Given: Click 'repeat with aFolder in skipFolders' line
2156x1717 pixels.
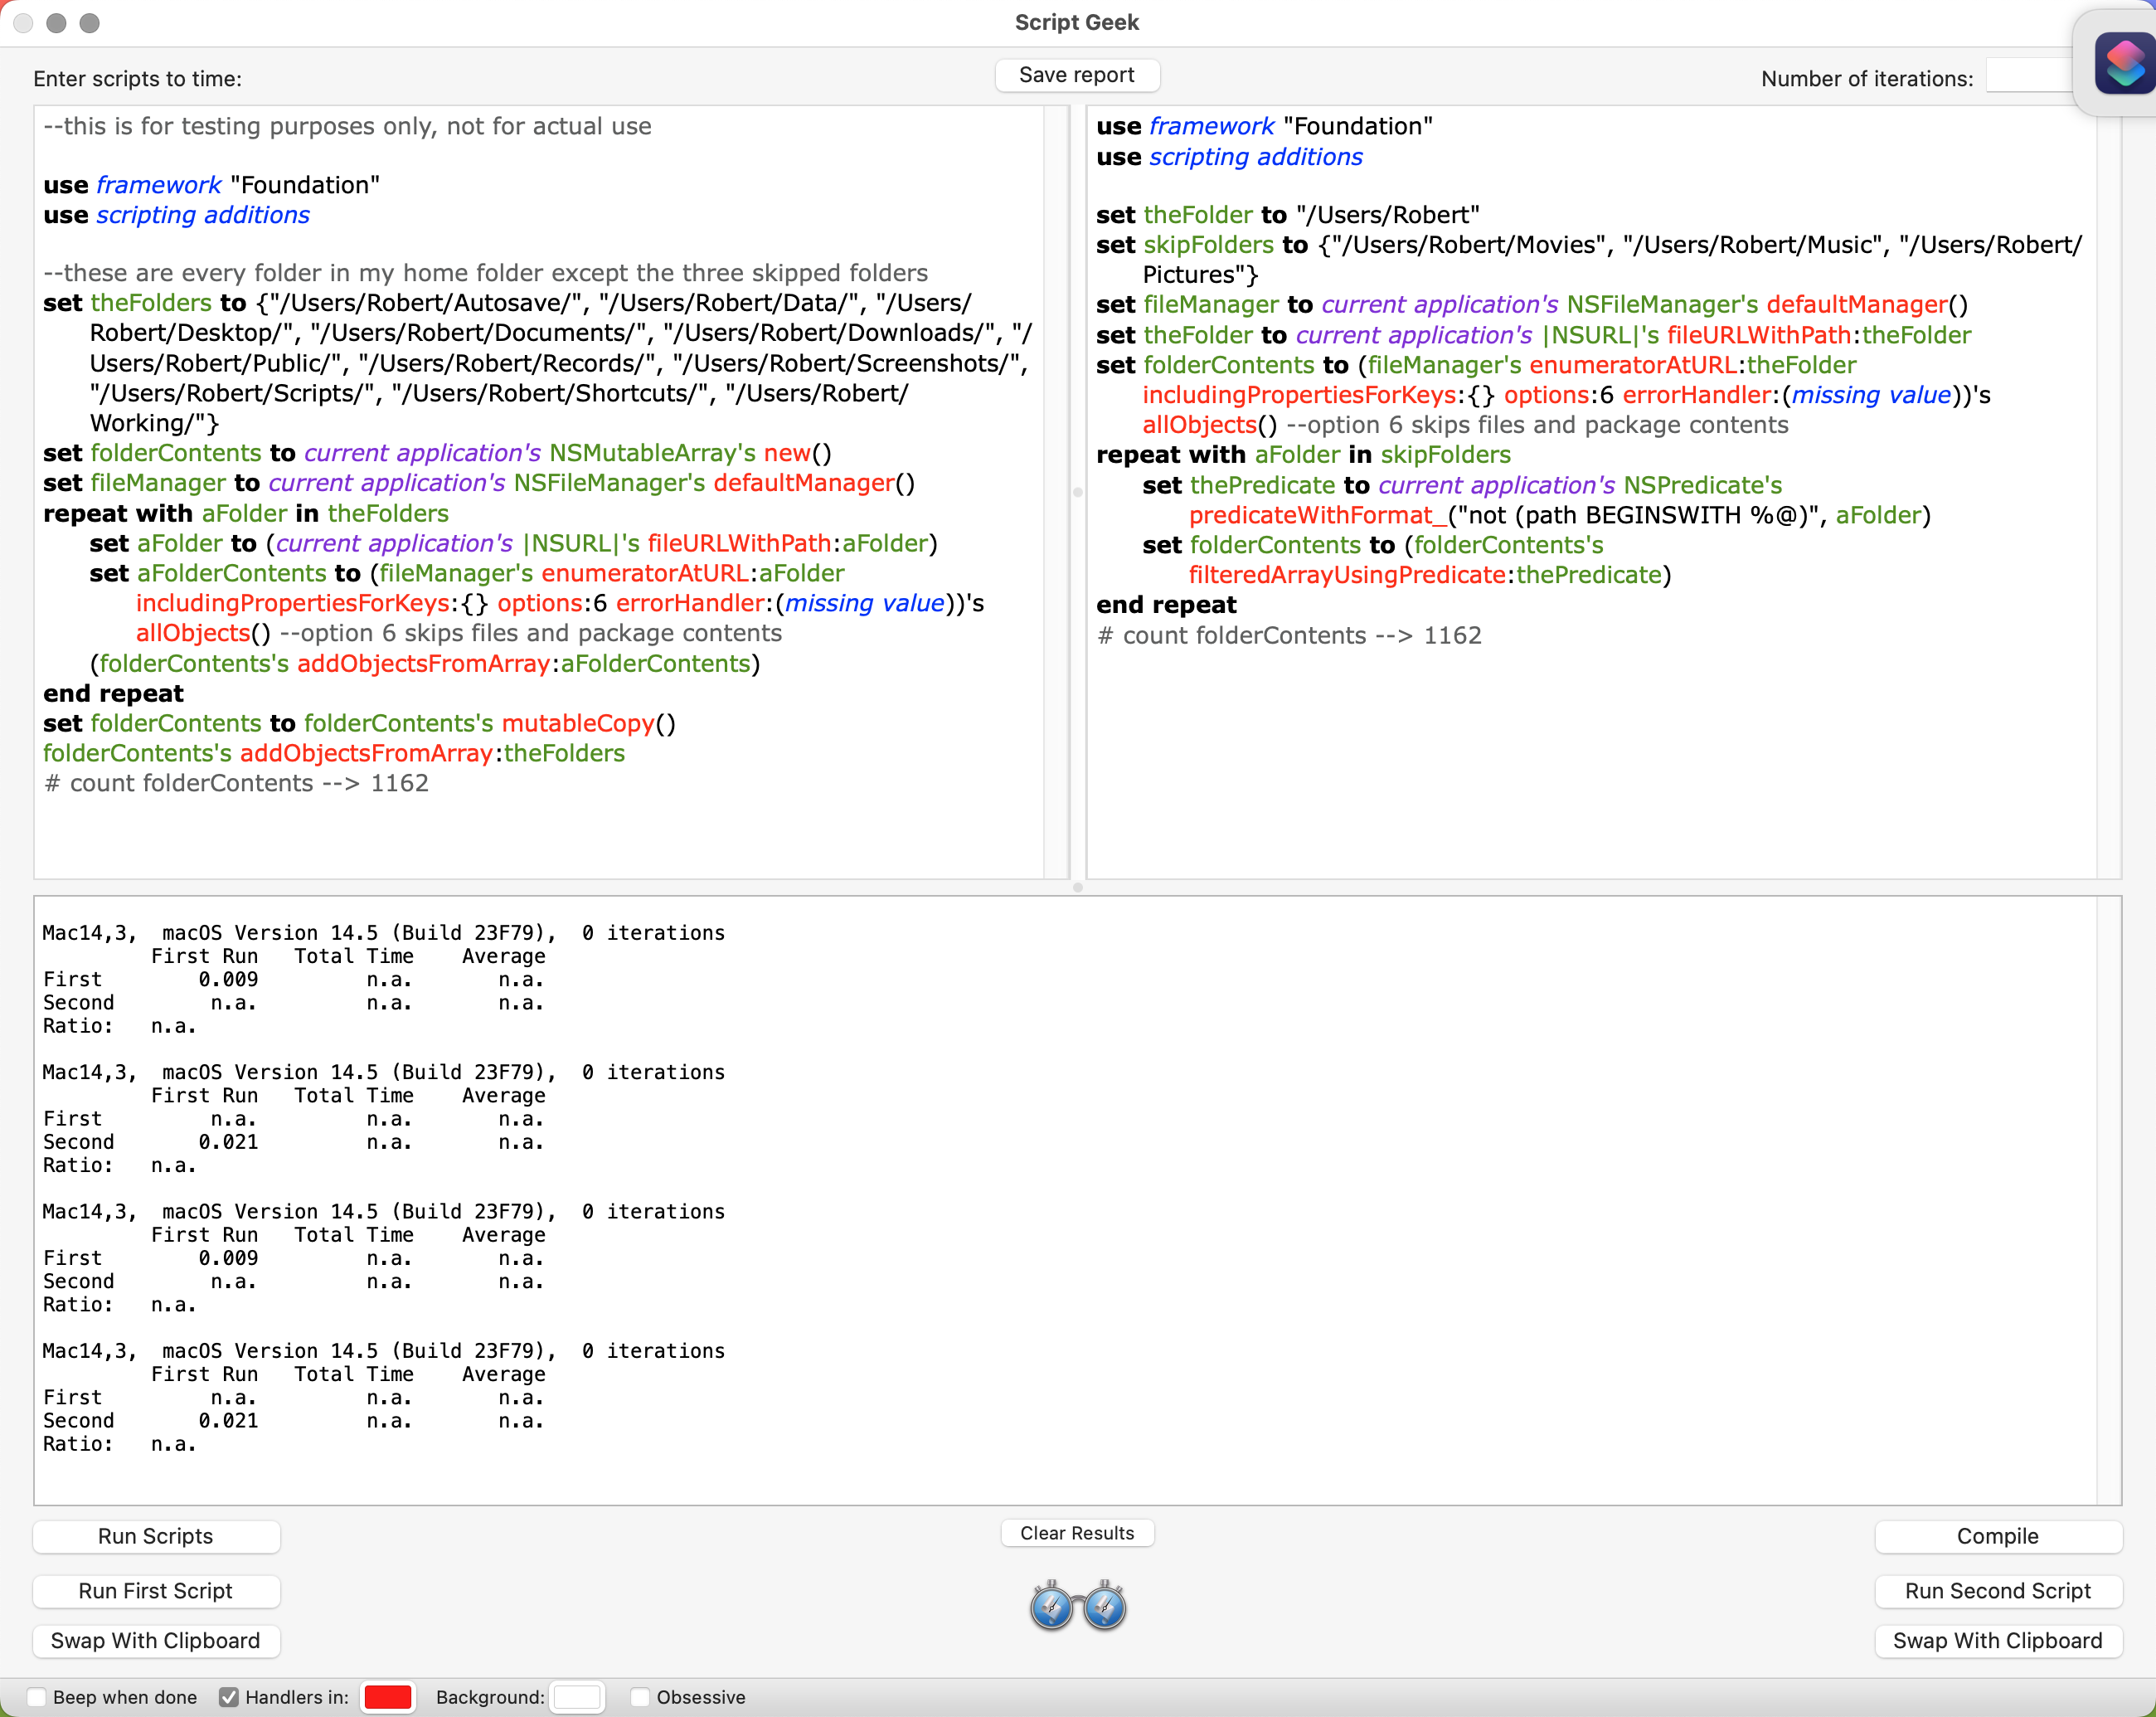Looking at the screenshot, I should click(x=1303, y=455).
